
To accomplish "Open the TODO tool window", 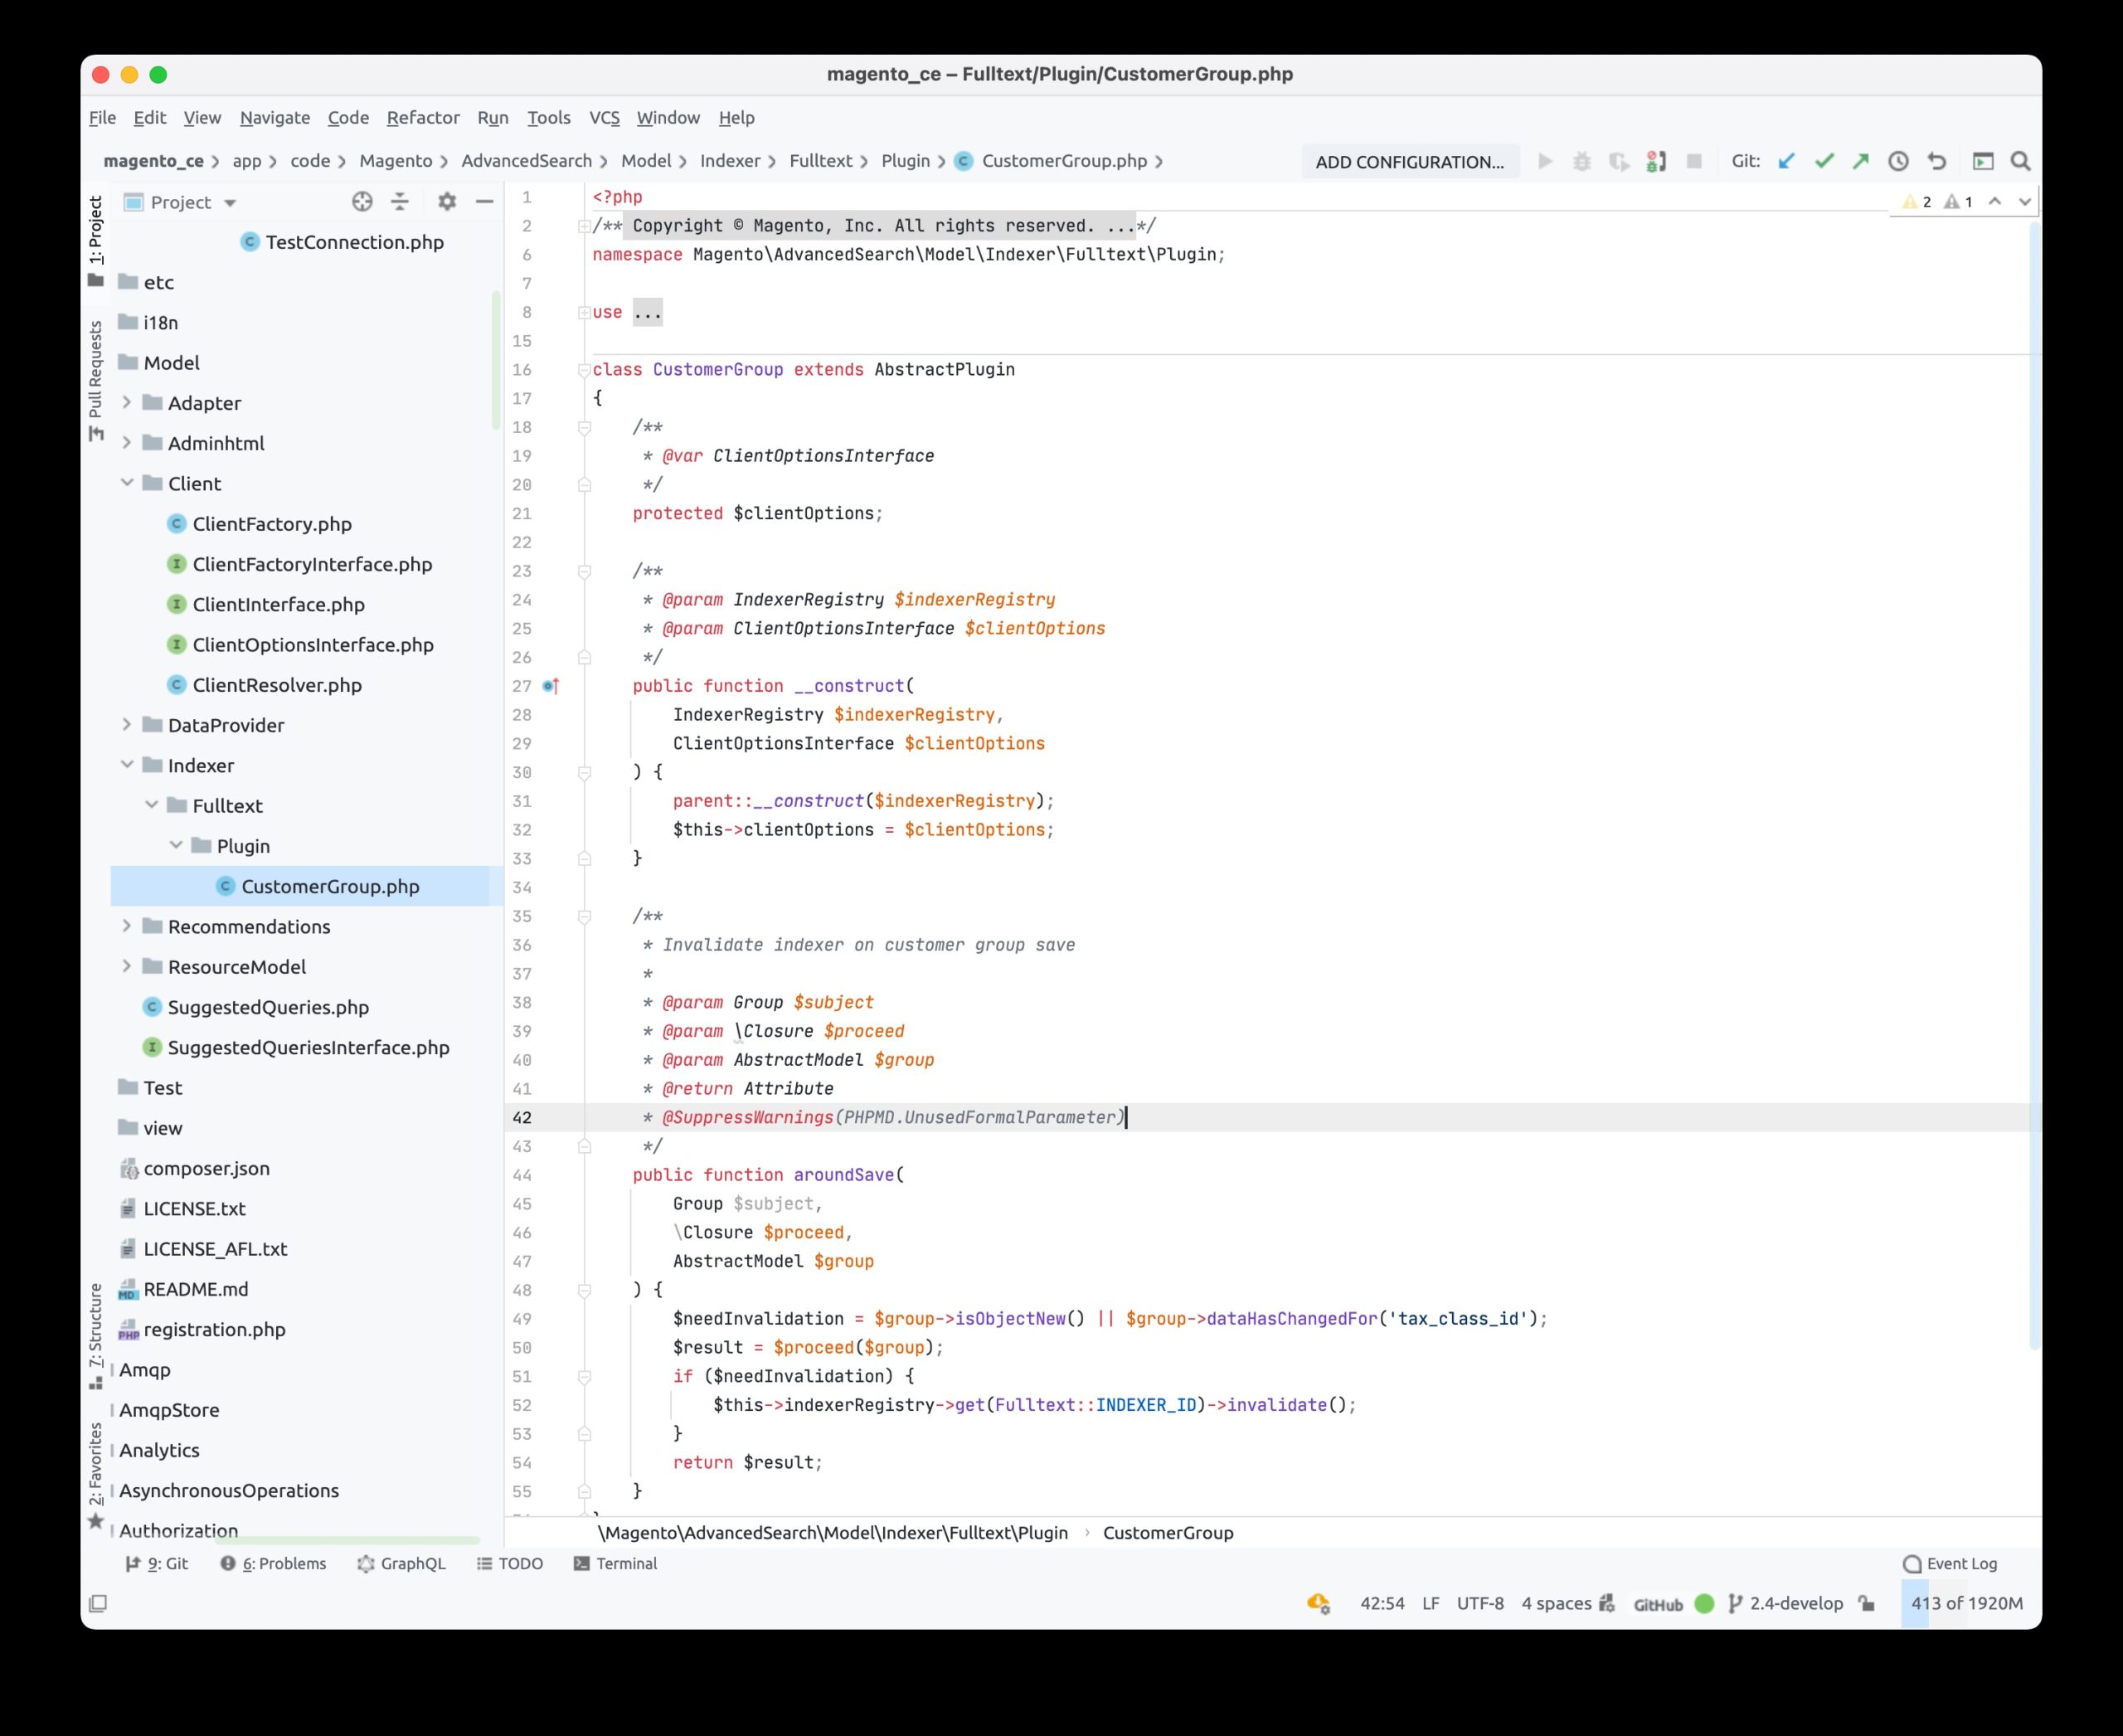I will tap(510, 1563).
